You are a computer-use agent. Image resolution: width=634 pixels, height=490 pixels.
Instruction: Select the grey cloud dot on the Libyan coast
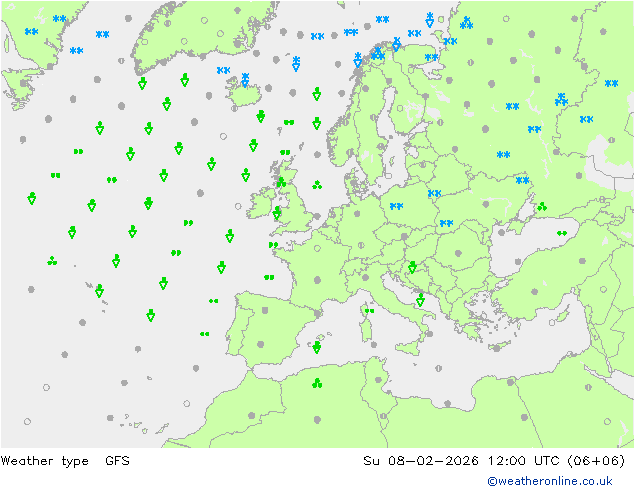448,403
